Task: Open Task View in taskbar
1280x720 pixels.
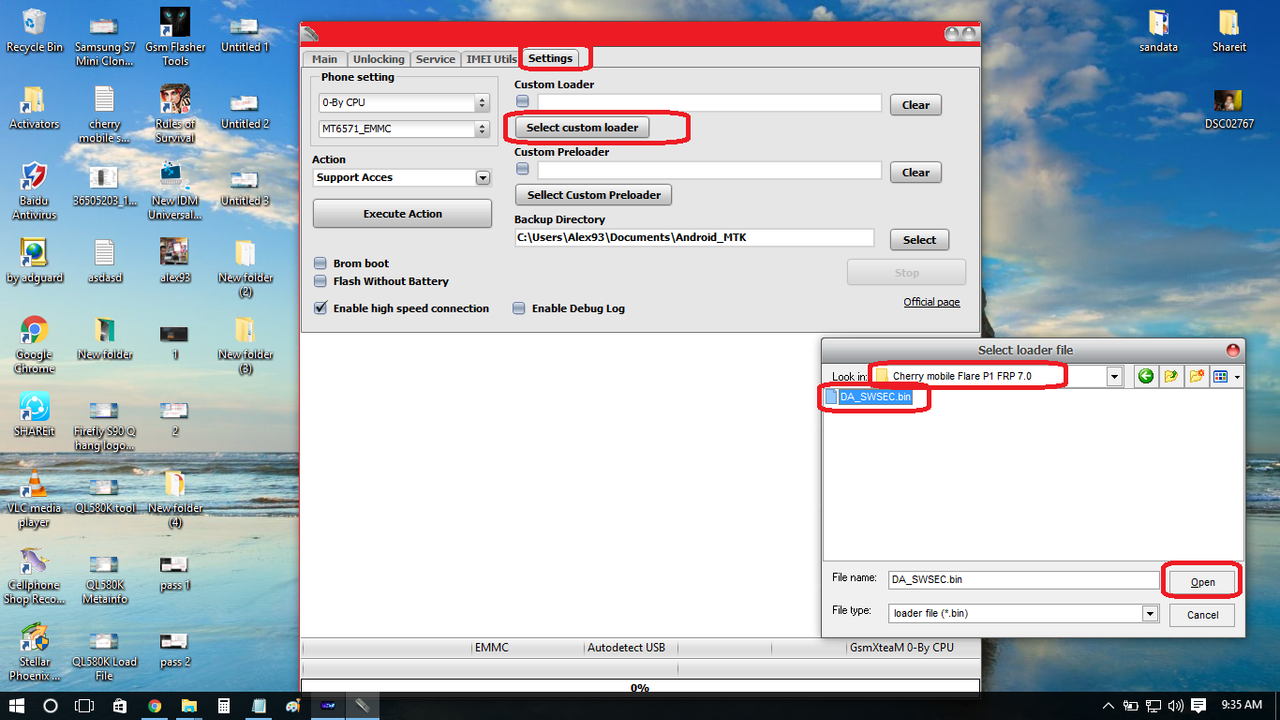Action: (x=85, y=706)
